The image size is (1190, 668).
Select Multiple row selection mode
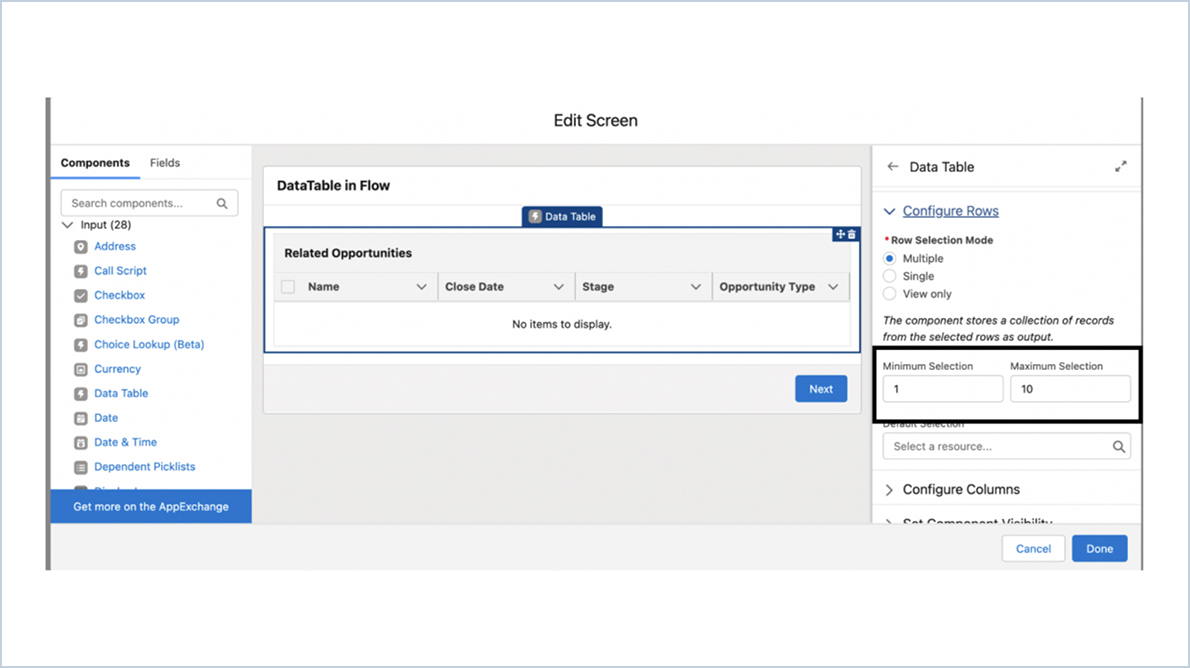[x=890, y=258]
